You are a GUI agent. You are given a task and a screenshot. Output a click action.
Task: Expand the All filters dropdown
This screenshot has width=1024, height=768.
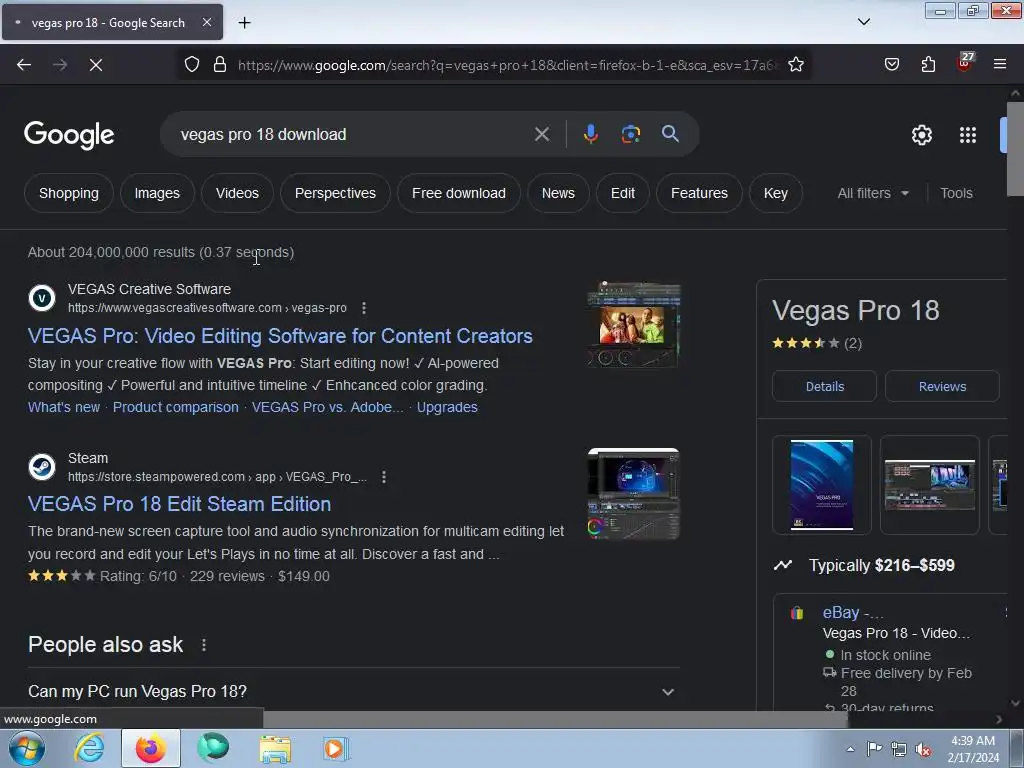(x=873, y=193)
